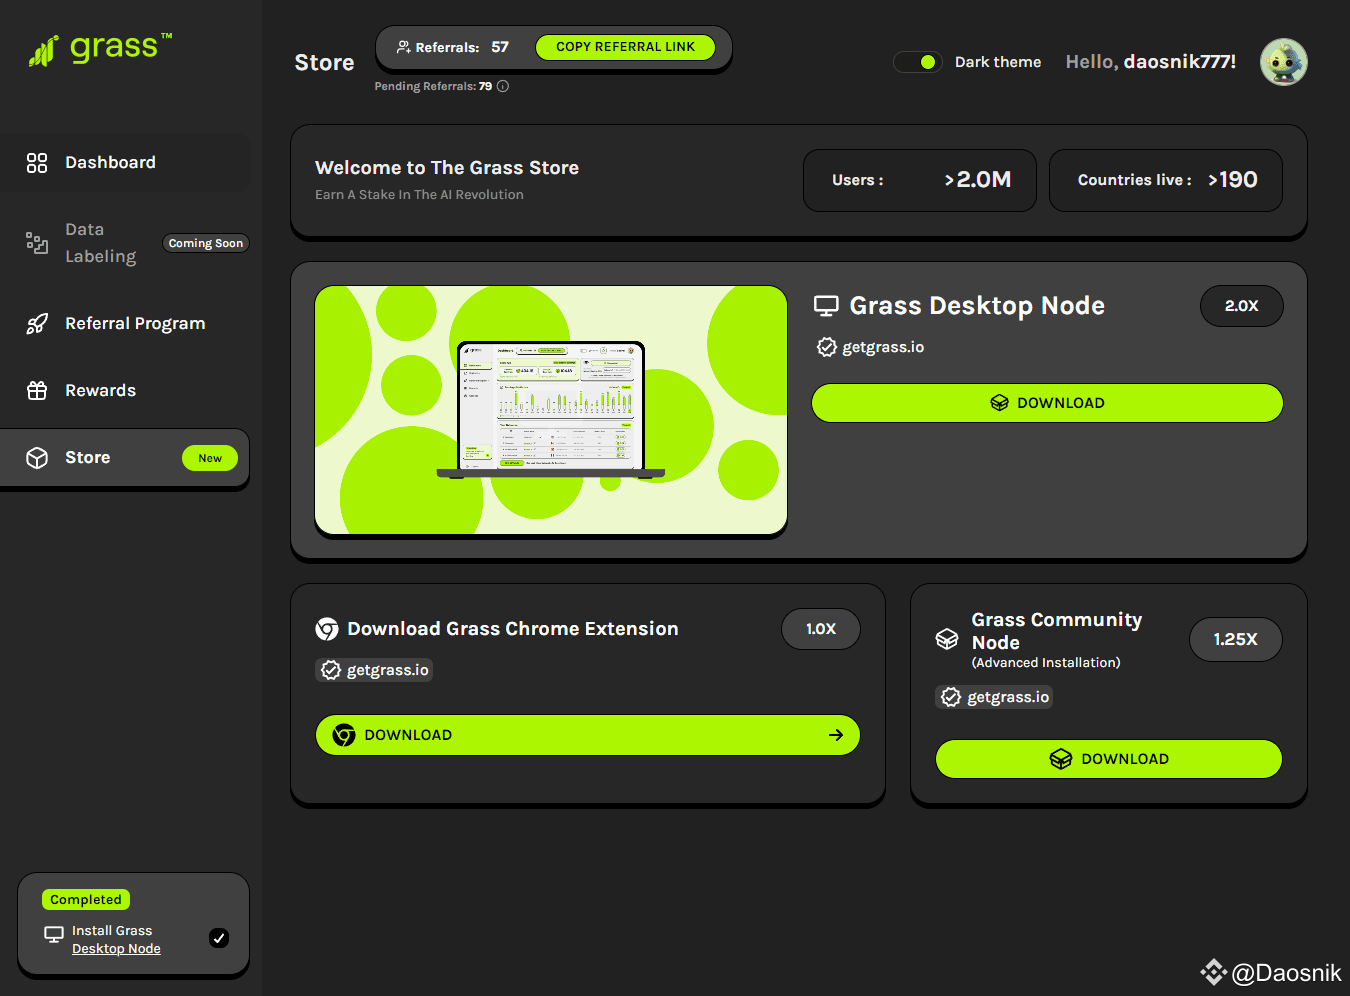Click the Welcome to The Grass Store heading
Screen dimensions: 1350x996
[x=447, y=168]
